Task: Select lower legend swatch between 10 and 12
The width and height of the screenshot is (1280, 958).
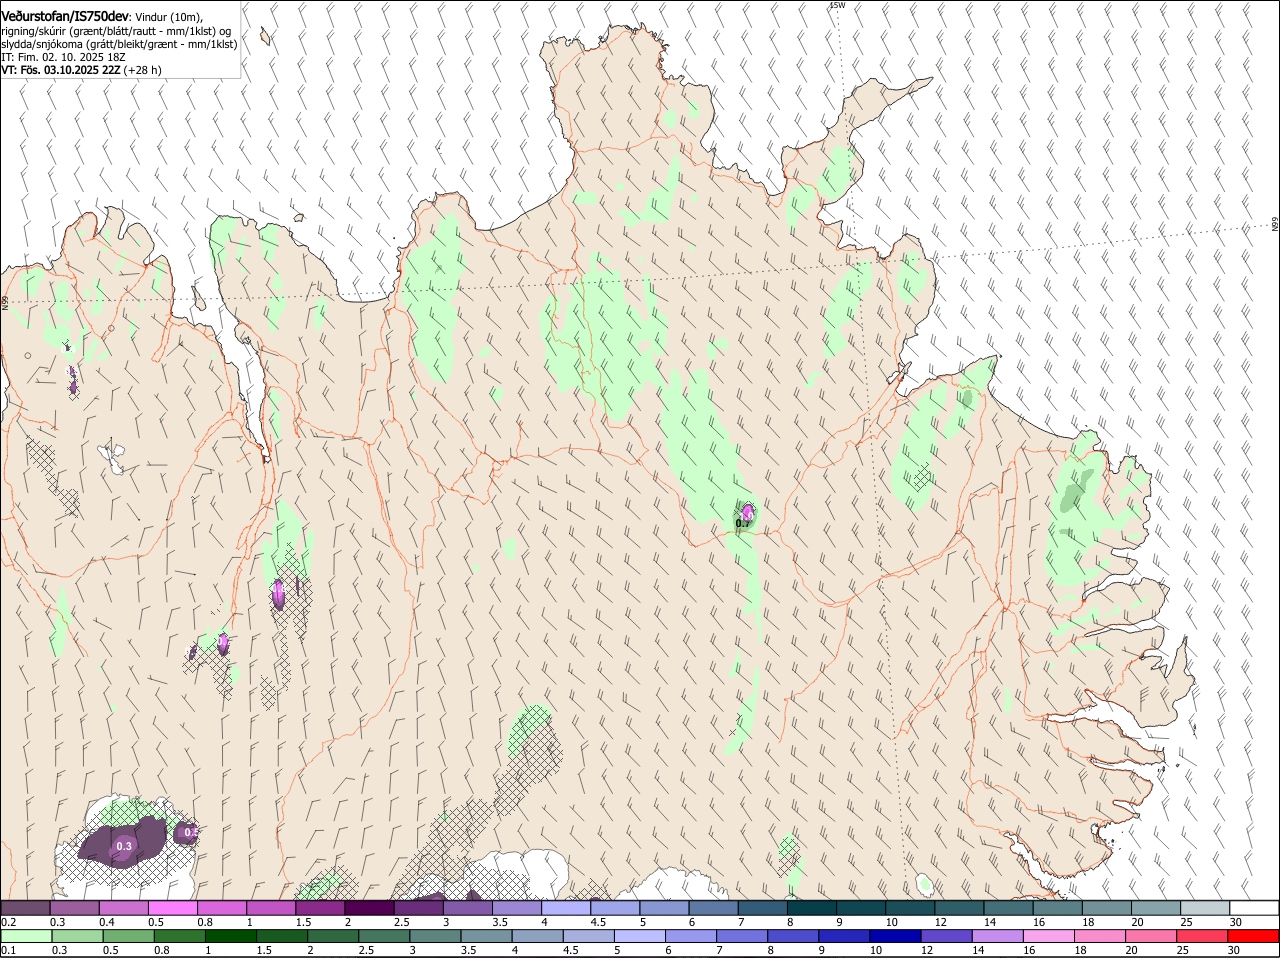Action: point(896,937)
